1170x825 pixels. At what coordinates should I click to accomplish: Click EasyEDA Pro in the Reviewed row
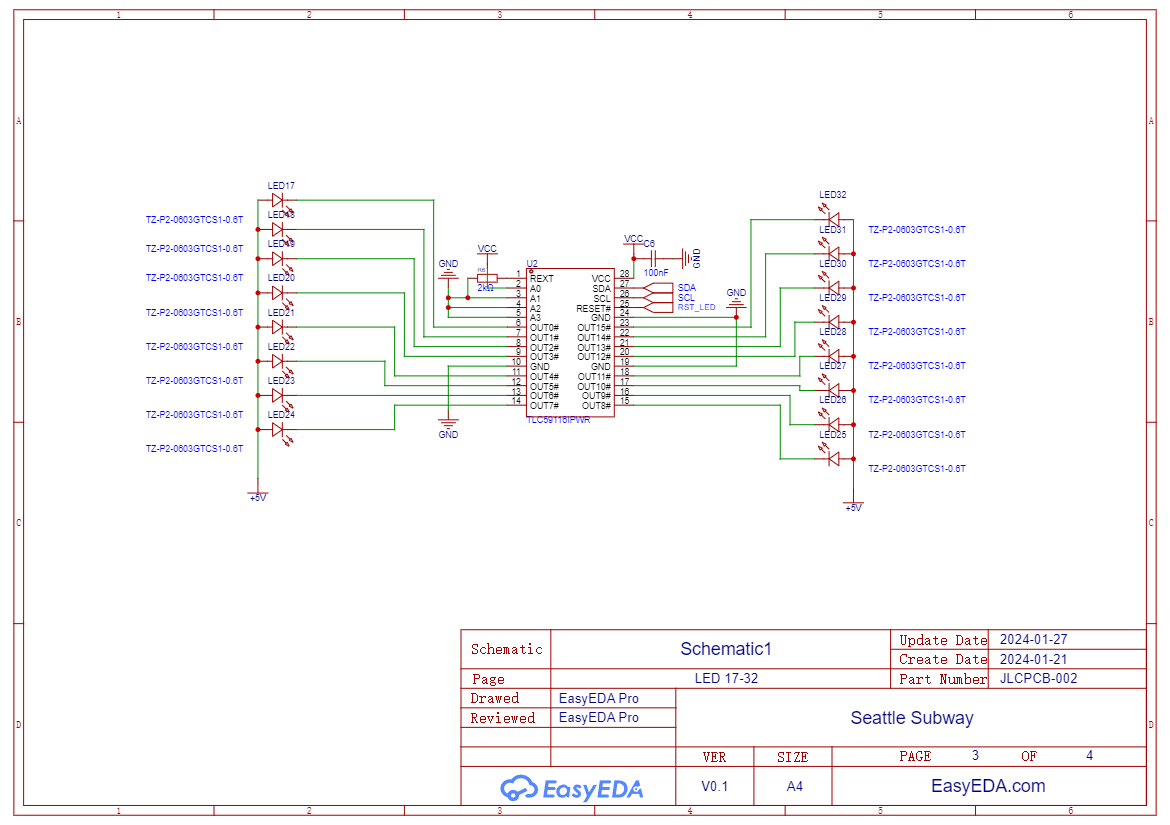(598, 718)
